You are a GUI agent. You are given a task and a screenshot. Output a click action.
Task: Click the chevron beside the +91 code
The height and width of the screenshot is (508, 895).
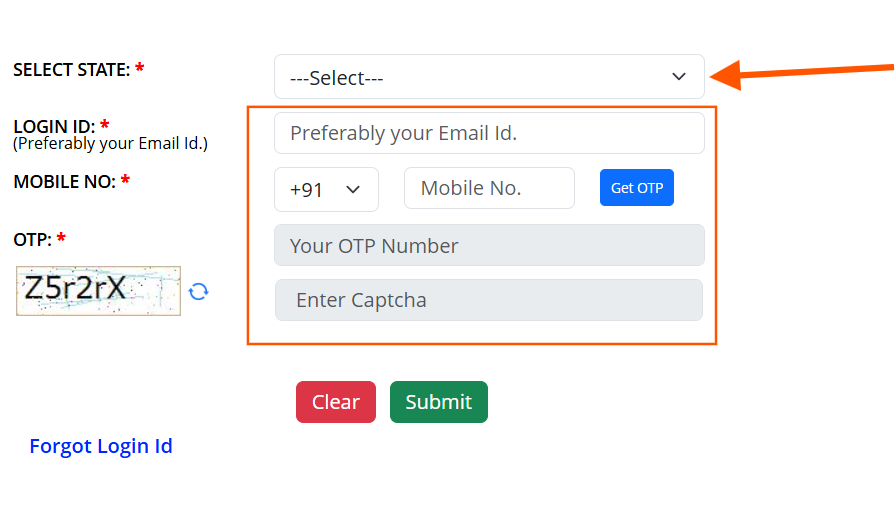pyautogui.click(x=353, y=190)
